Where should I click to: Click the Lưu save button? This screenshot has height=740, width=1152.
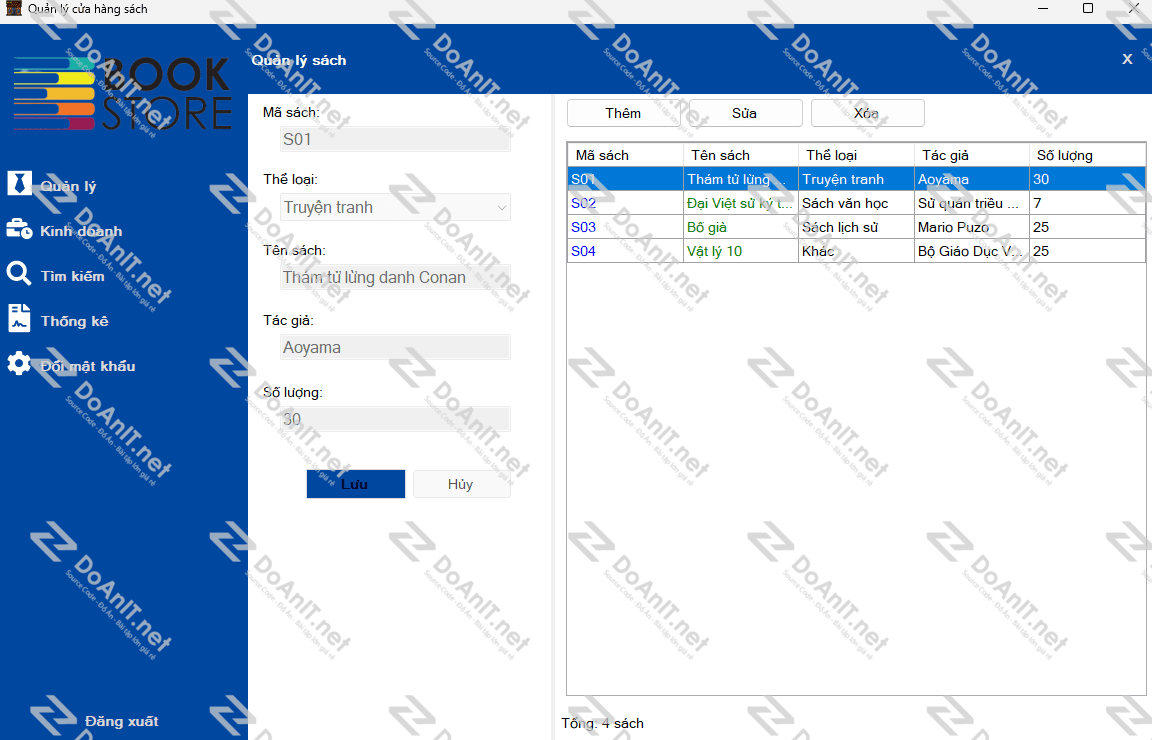coord(356,484)
